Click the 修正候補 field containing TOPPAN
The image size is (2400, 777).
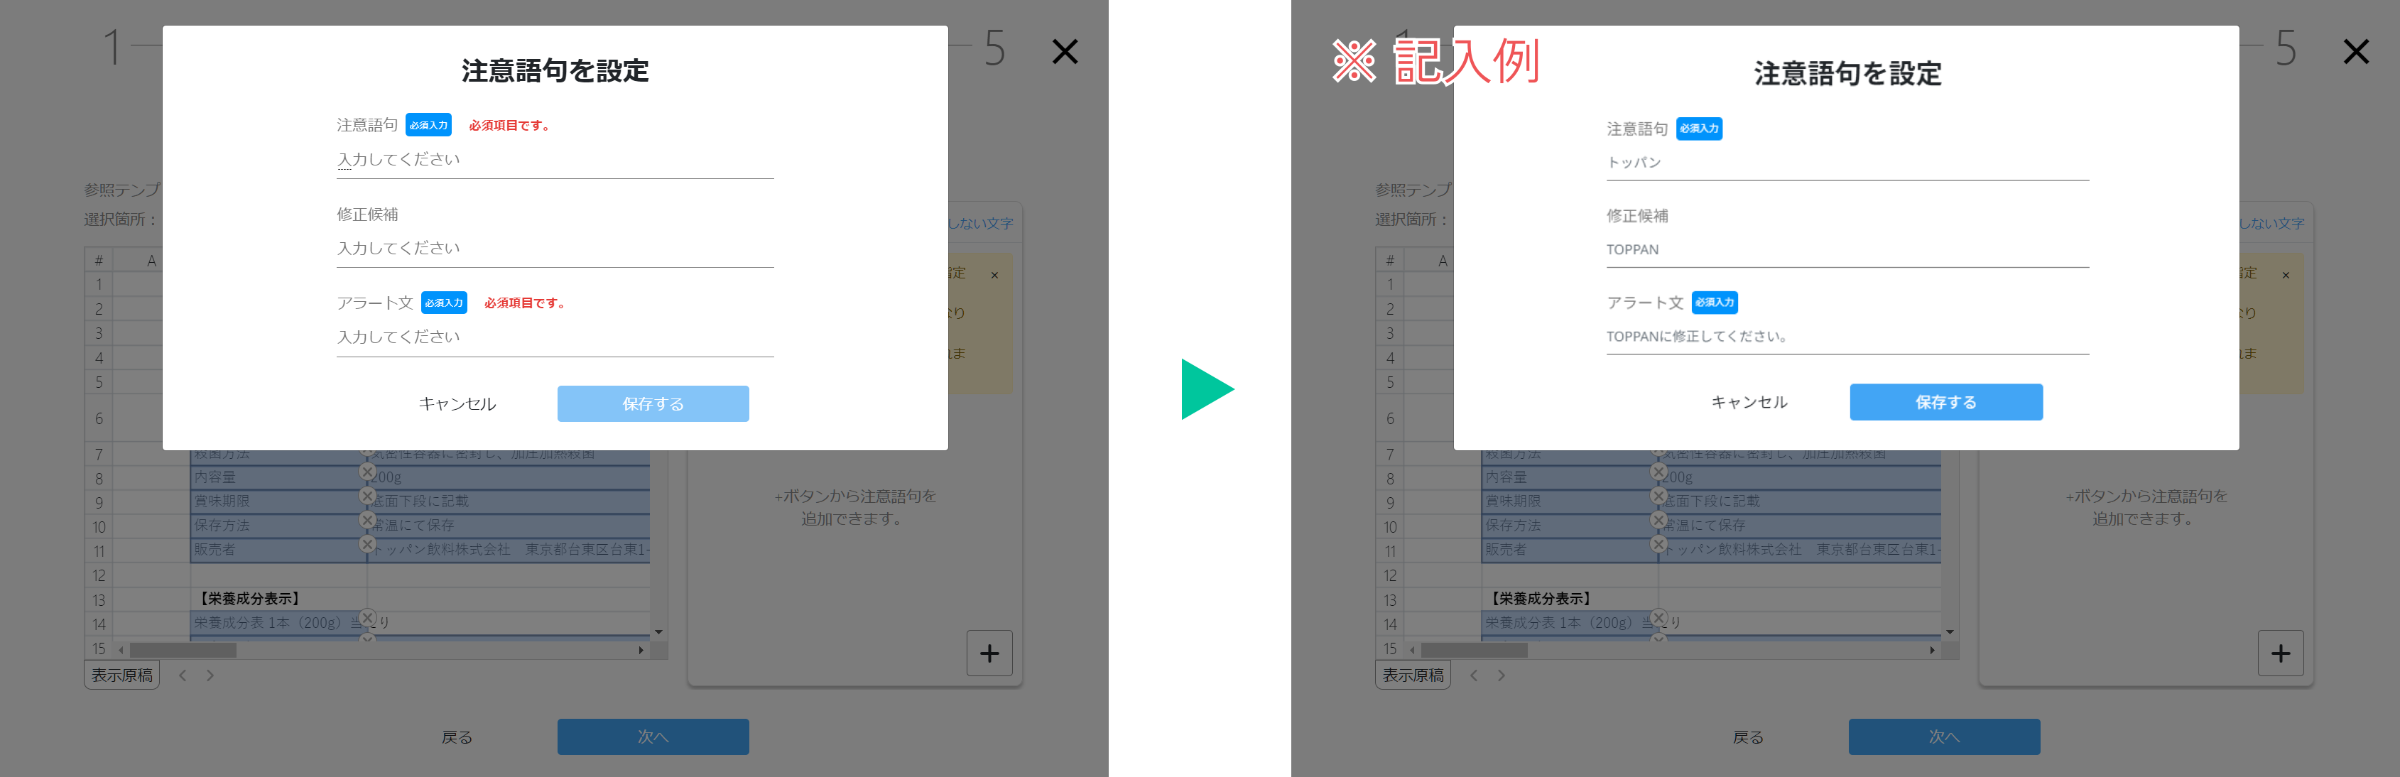click(1848, 250)
